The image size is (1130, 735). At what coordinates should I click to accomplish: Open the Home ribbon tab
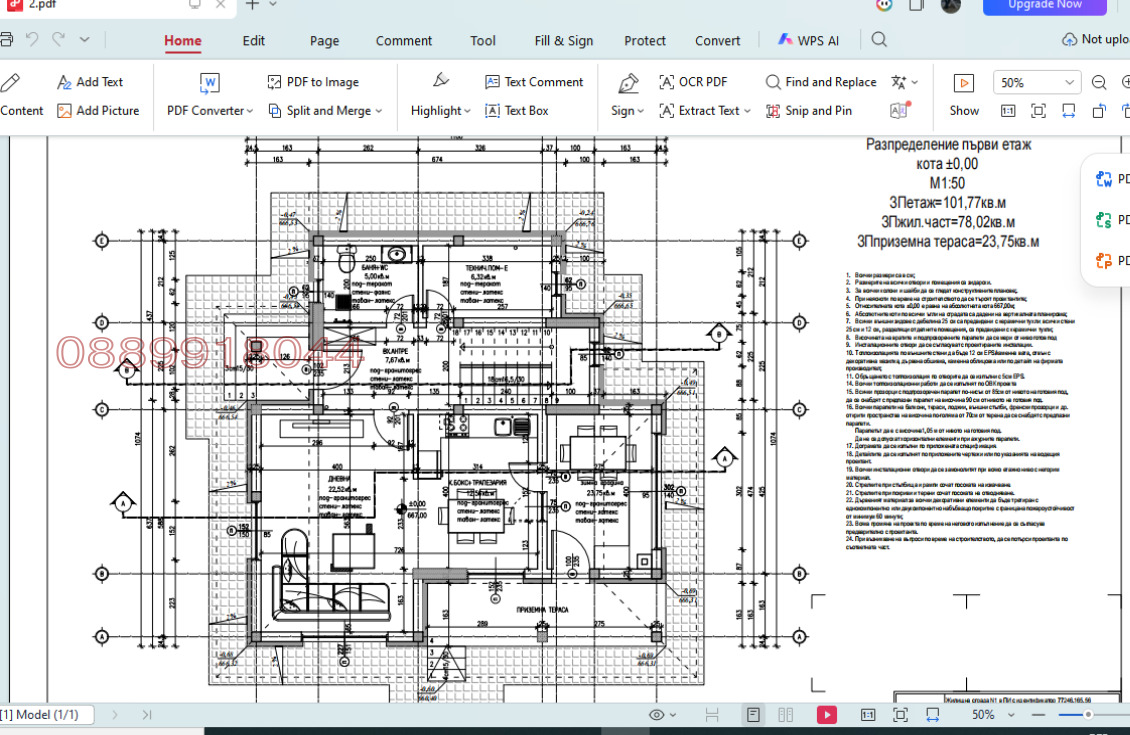point(182,41)
